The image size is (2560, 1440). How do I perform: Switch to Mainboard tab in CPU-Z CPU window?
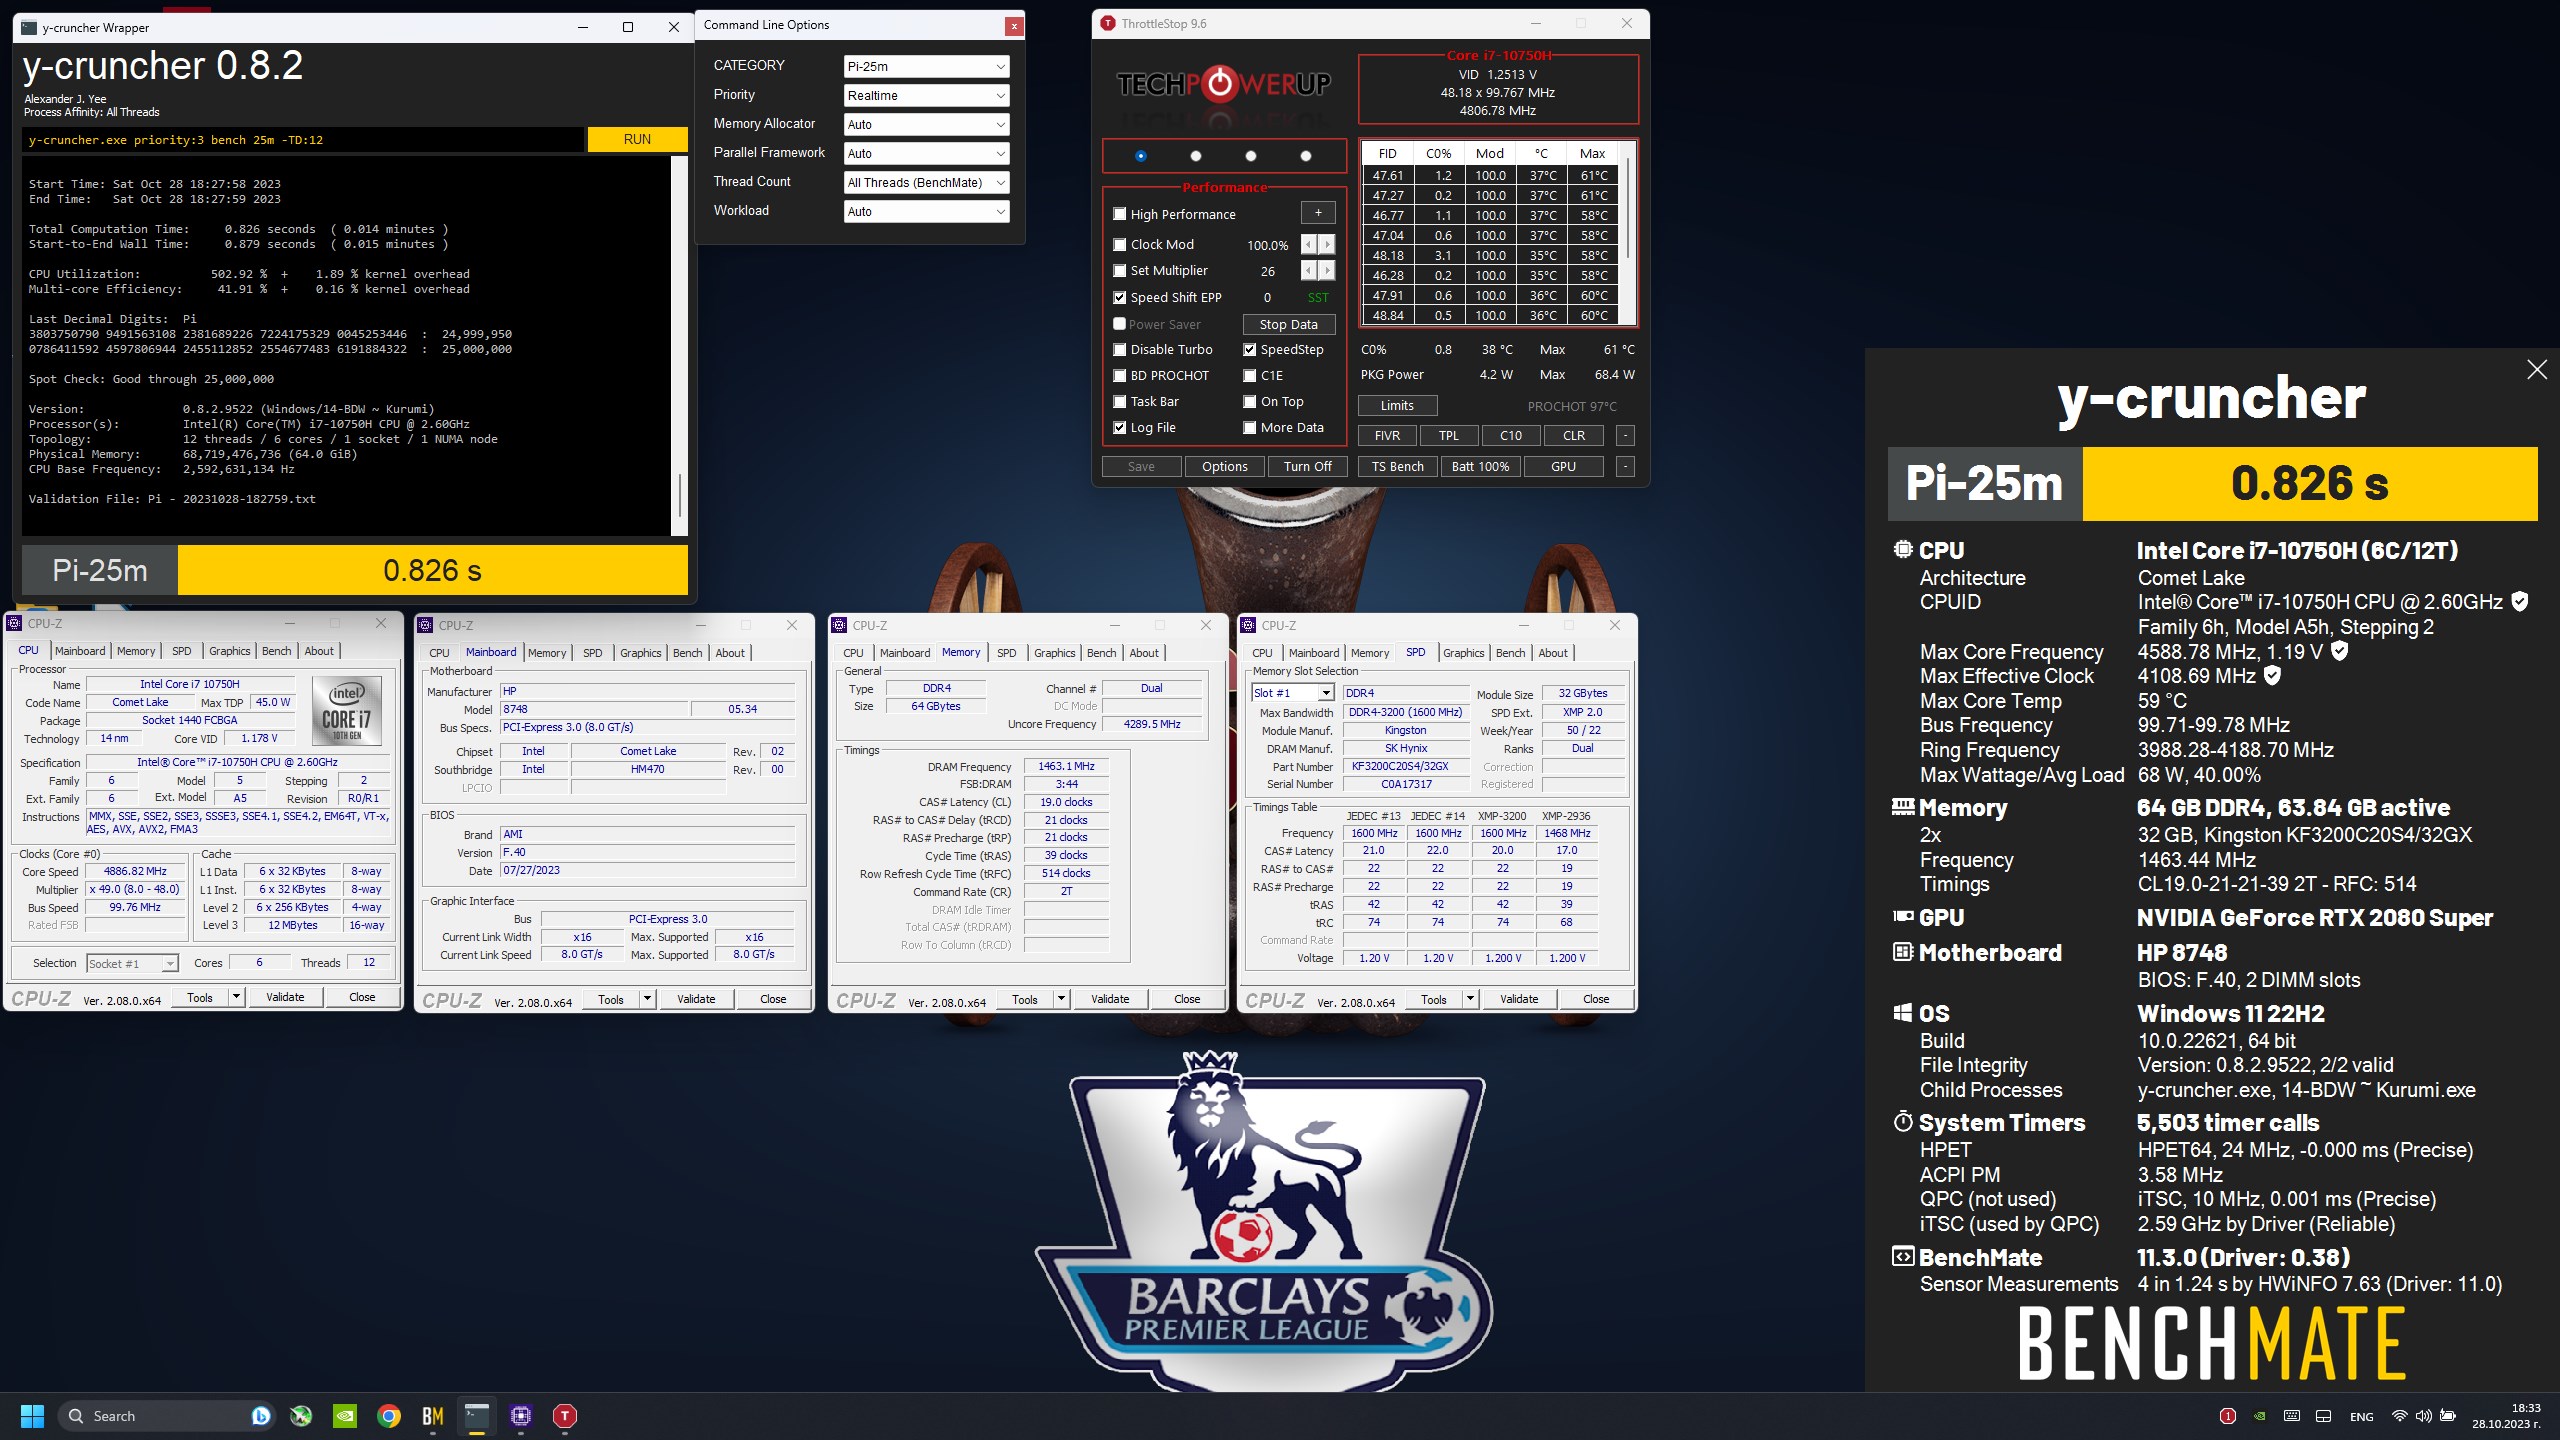(80, 651)
